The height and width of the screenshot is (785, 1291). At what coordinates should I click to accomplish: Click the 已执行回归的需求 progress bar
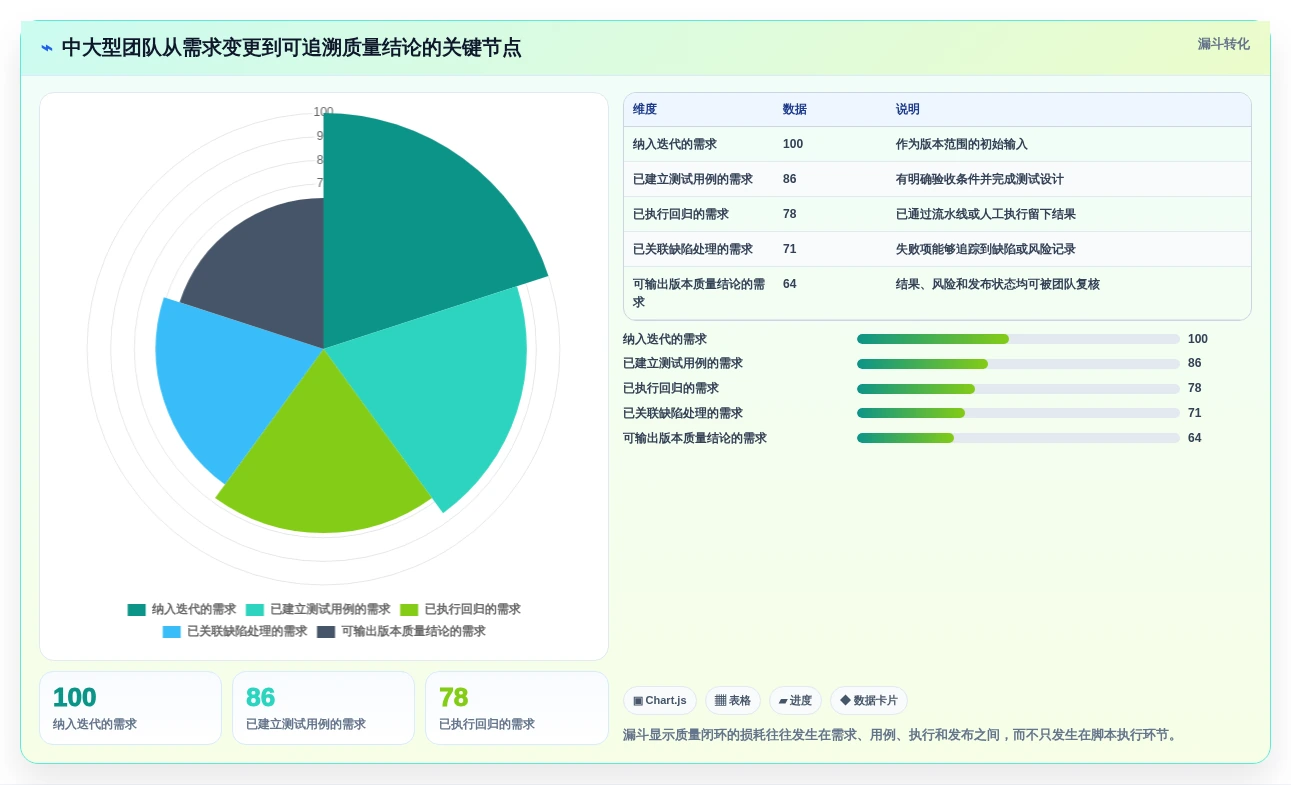coord(1018,389)
